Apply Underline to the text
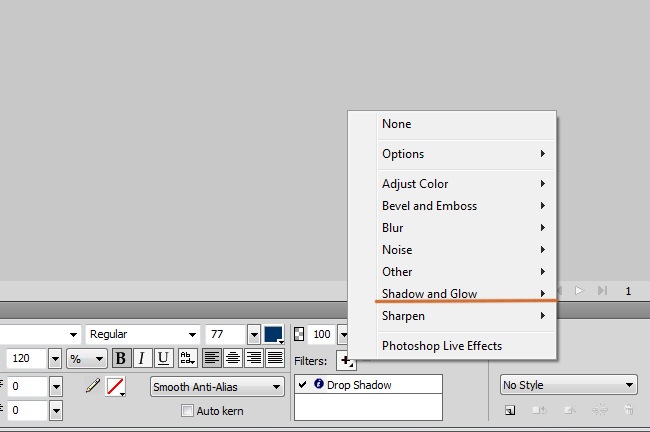 162,358
